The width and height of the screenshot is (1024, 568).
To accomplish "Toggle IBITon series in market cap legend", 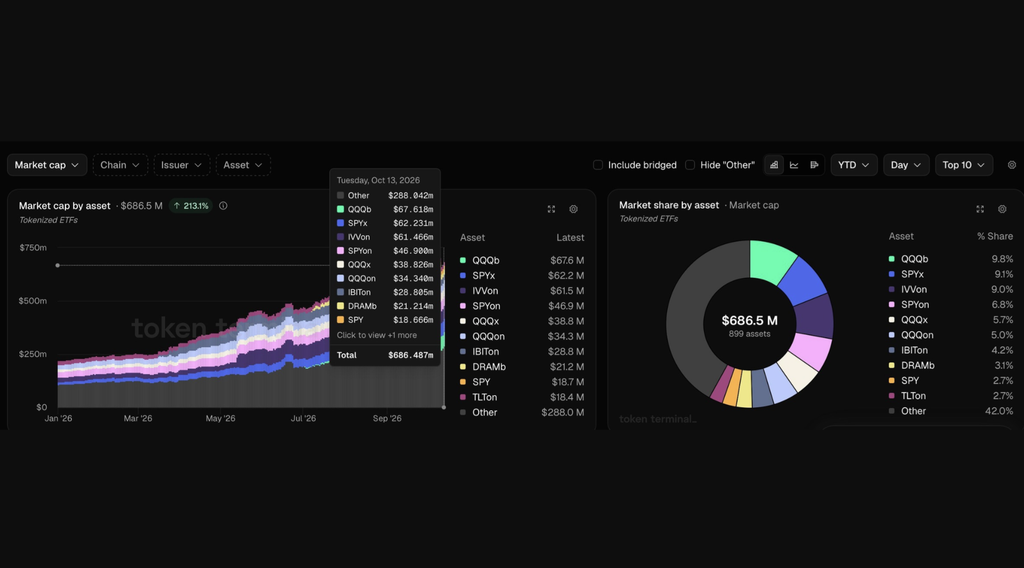I will [x=521, y=352].
